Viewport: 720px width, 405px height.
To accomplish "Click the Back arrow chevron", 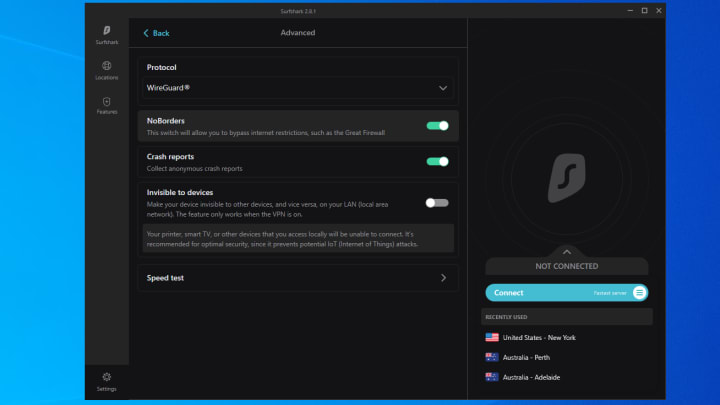I will click(x=146, y=33).
